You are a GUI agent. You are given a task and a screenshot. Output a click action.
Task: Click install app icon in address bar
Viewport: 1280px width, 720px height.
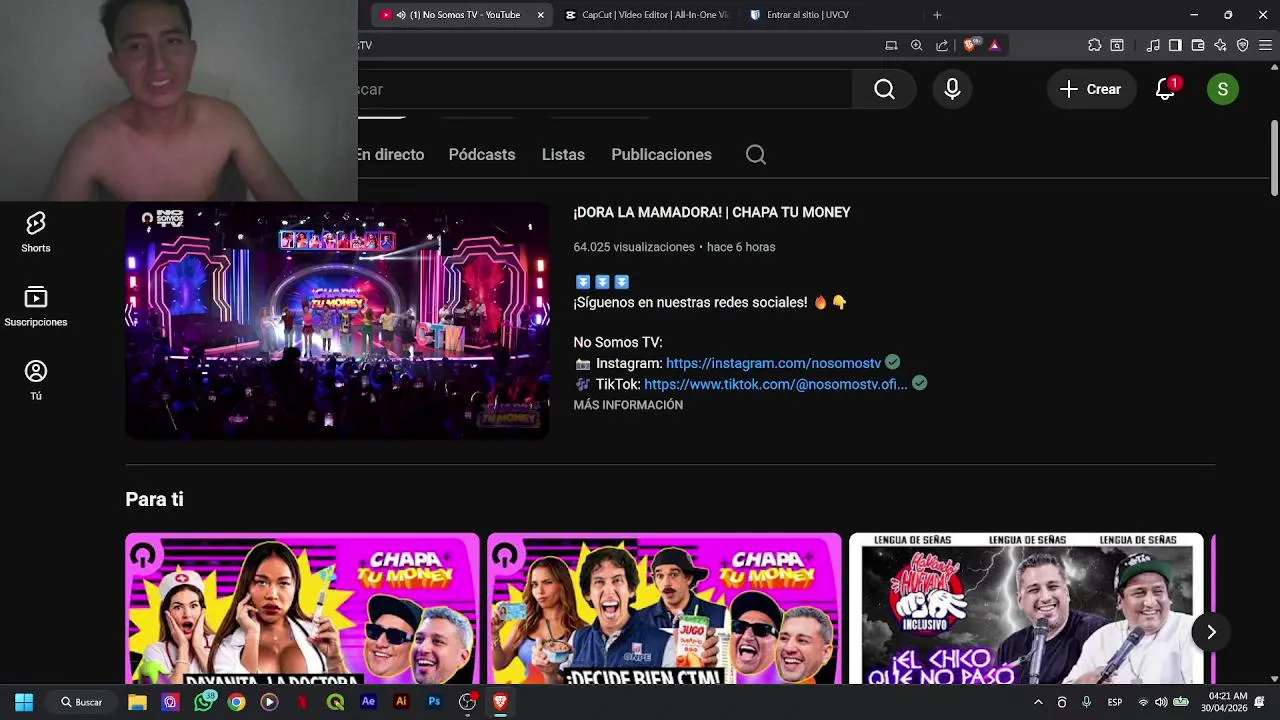pyautogui.click(x=891, y=45)
